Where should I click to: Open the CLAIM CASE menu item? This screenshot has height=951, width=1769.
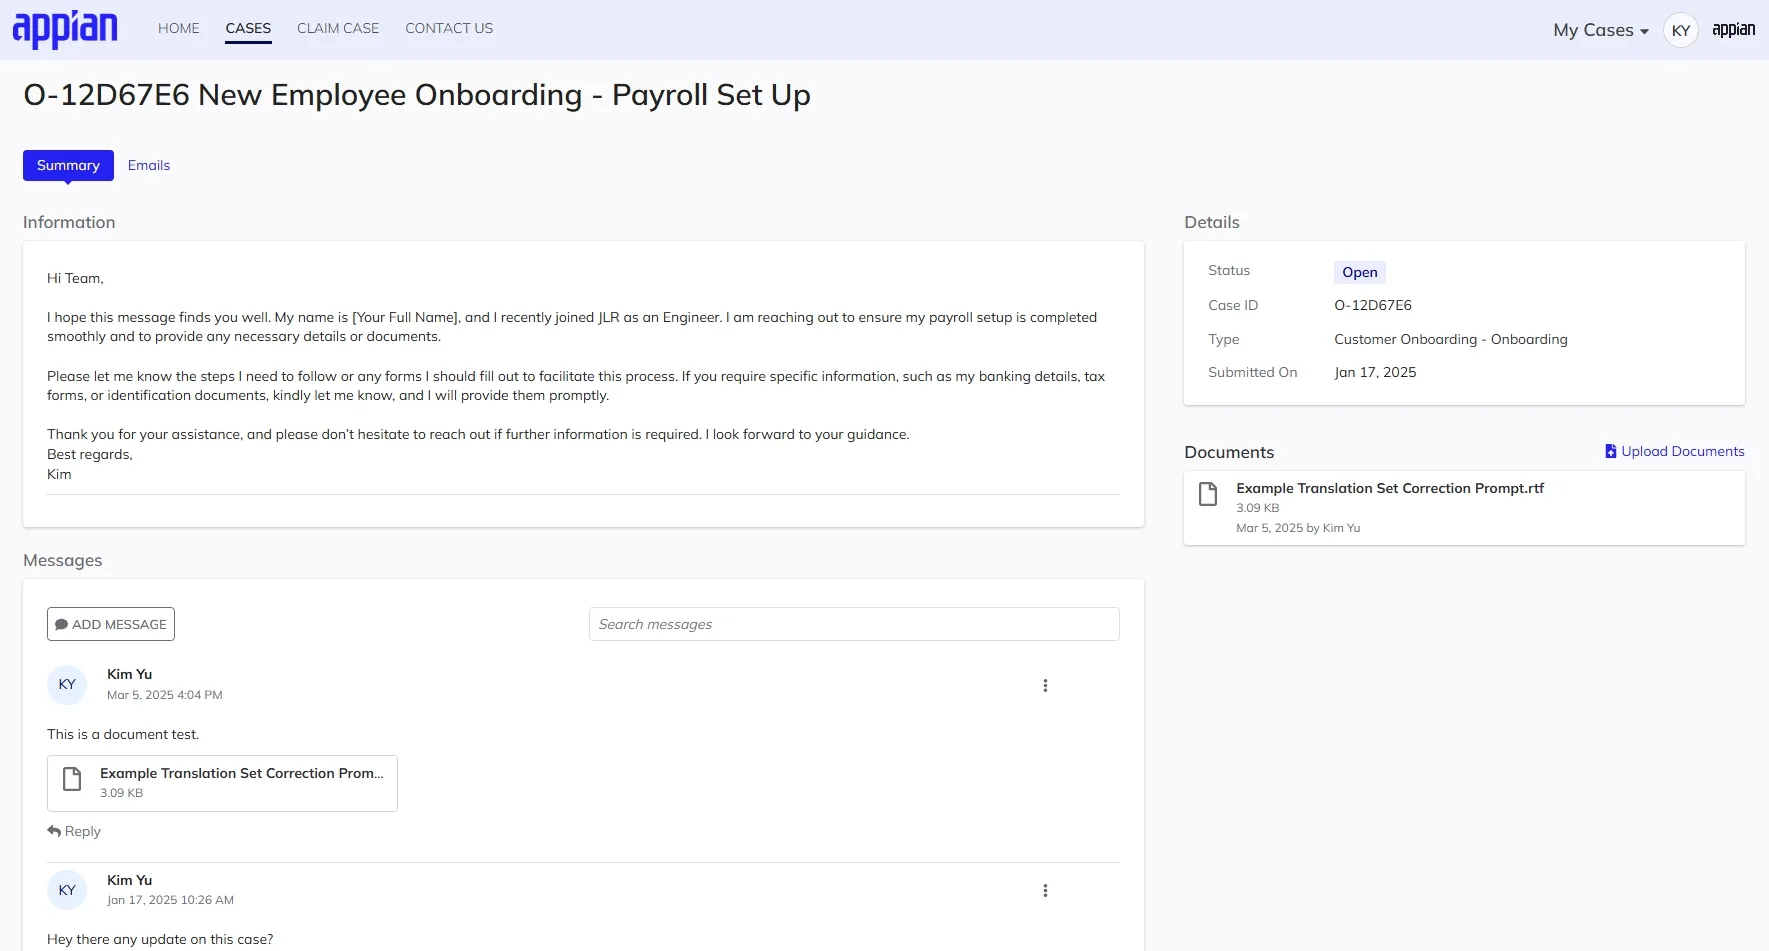(x=337, y=28)
